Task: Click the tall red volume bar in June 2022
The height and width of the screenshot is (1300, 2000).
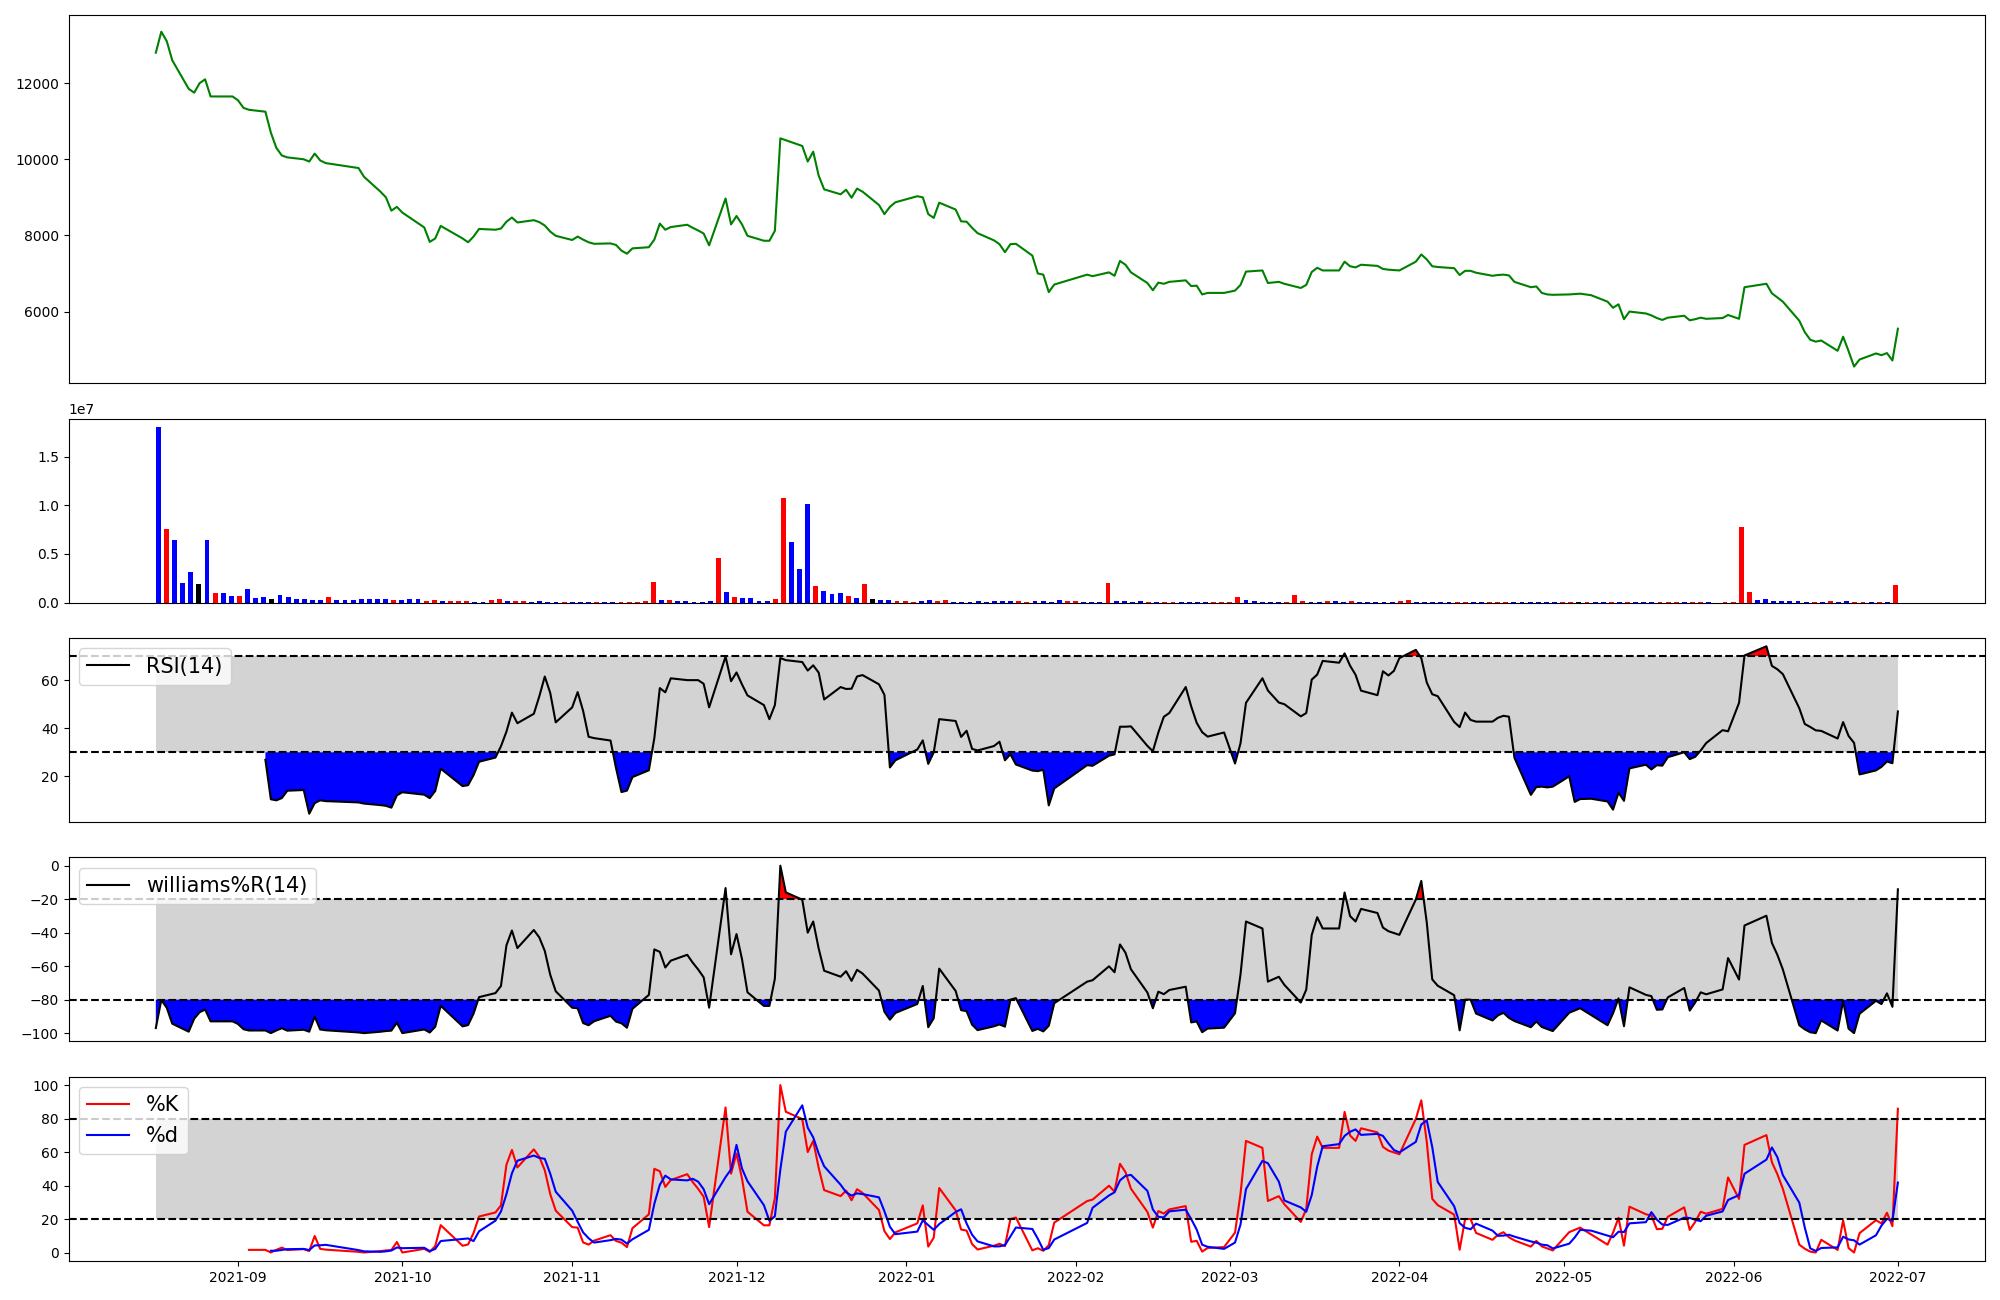Action: 1741,565
